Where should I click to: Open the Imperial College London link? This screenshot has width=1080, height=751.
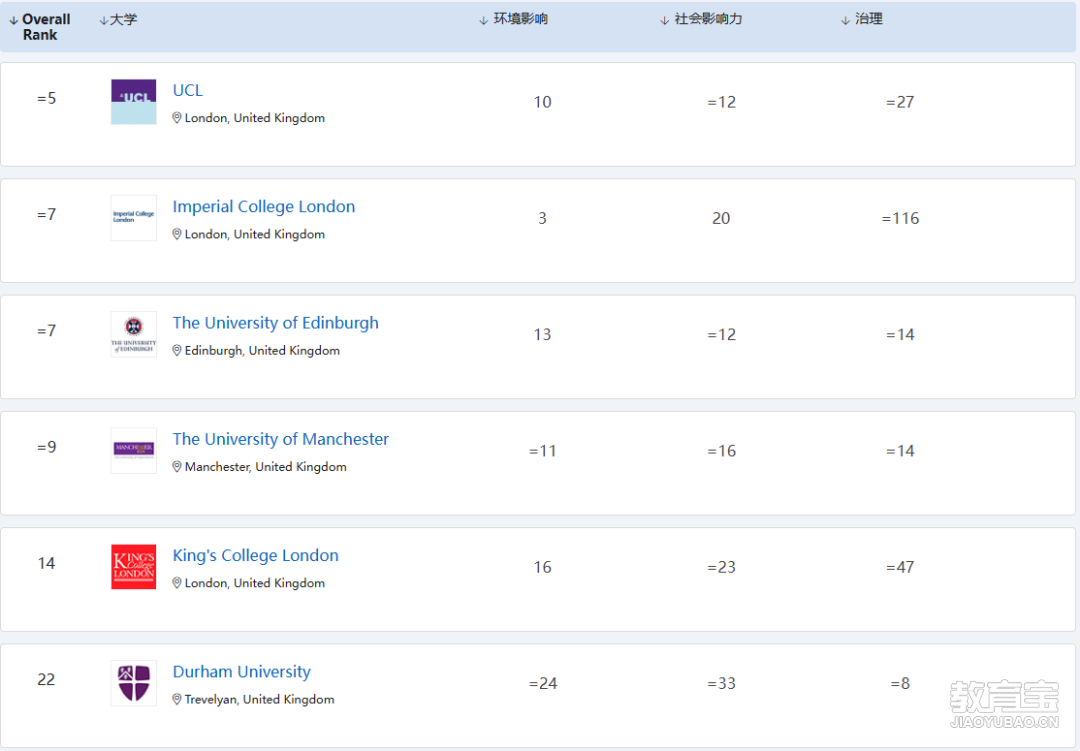coord(264,207)
